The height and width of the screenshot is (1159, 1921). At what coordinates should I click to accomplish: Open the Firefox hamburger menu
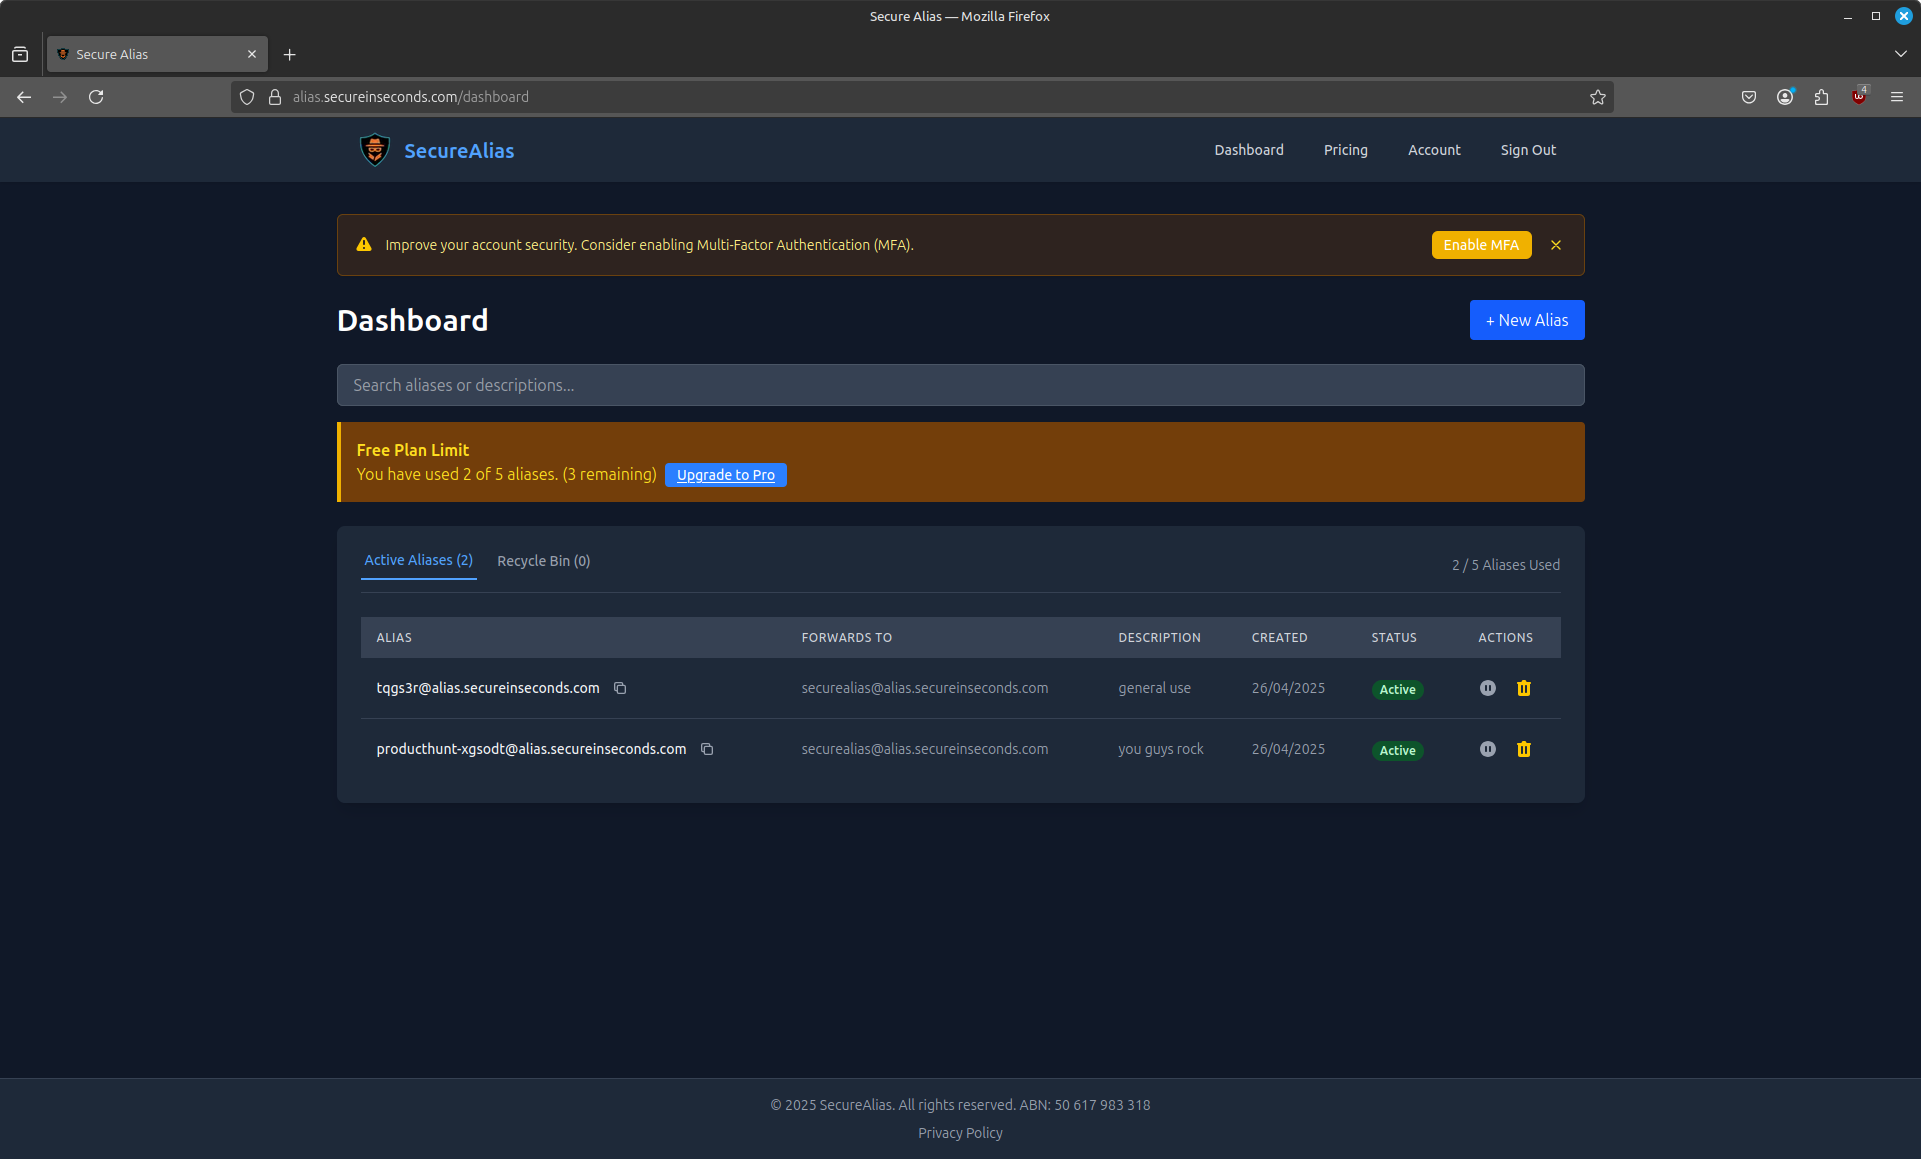pyautogui.click(x=1896, y=97)
